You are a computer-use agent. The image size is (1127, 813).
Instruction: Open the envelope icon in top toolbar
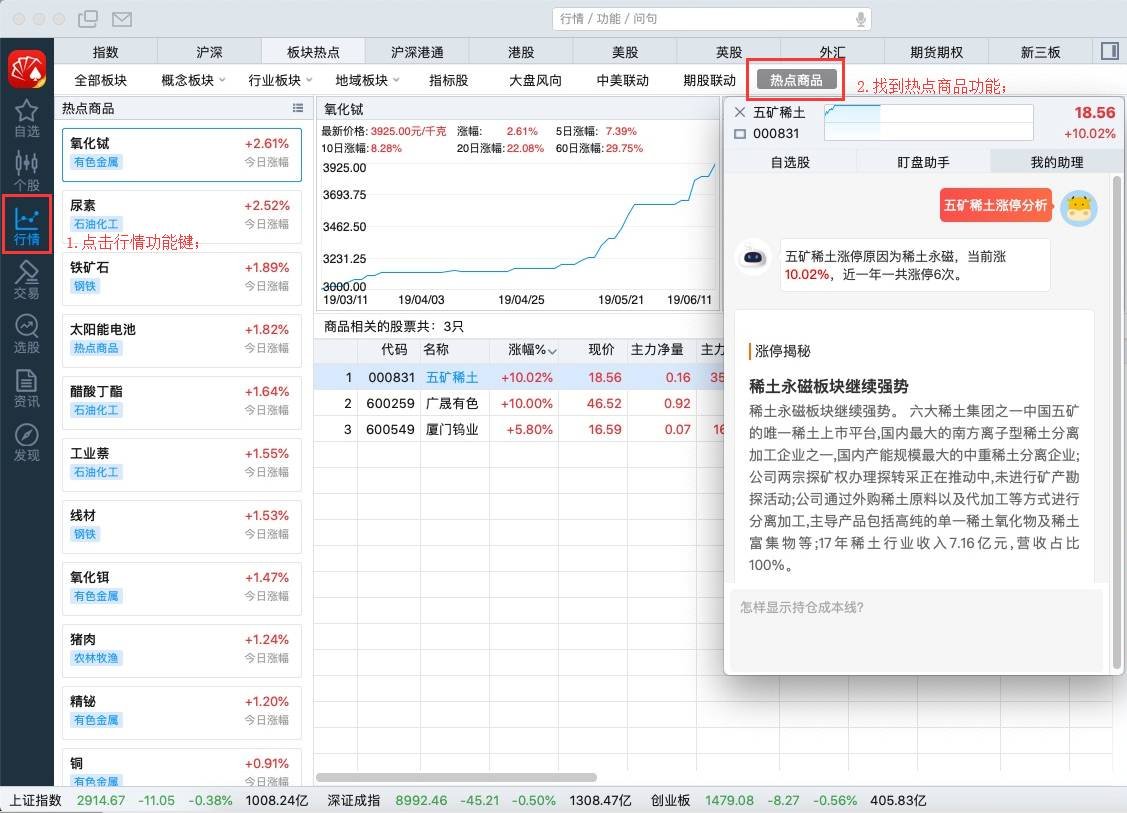point(122,18)
